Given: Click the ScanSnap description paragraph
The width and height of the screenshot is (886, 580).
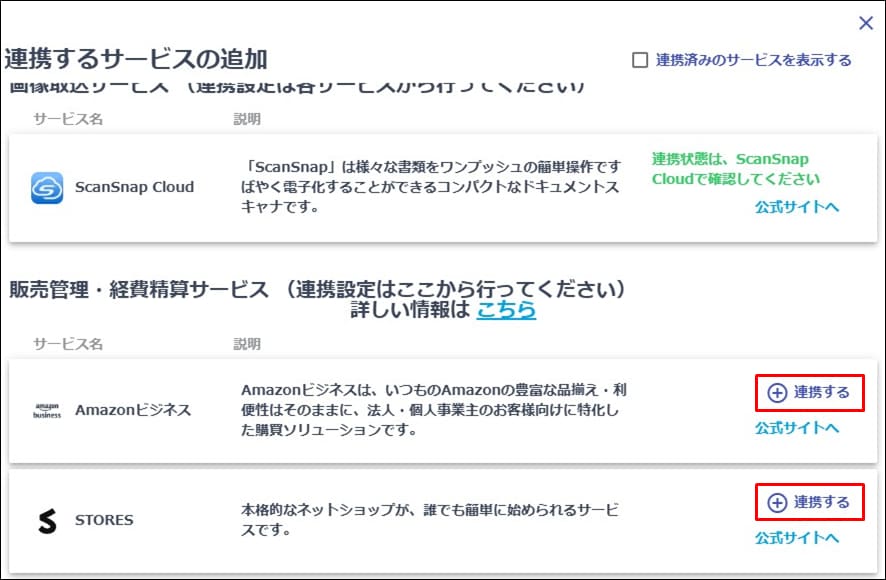Looking at the screenshot, I should coord(431,187).
